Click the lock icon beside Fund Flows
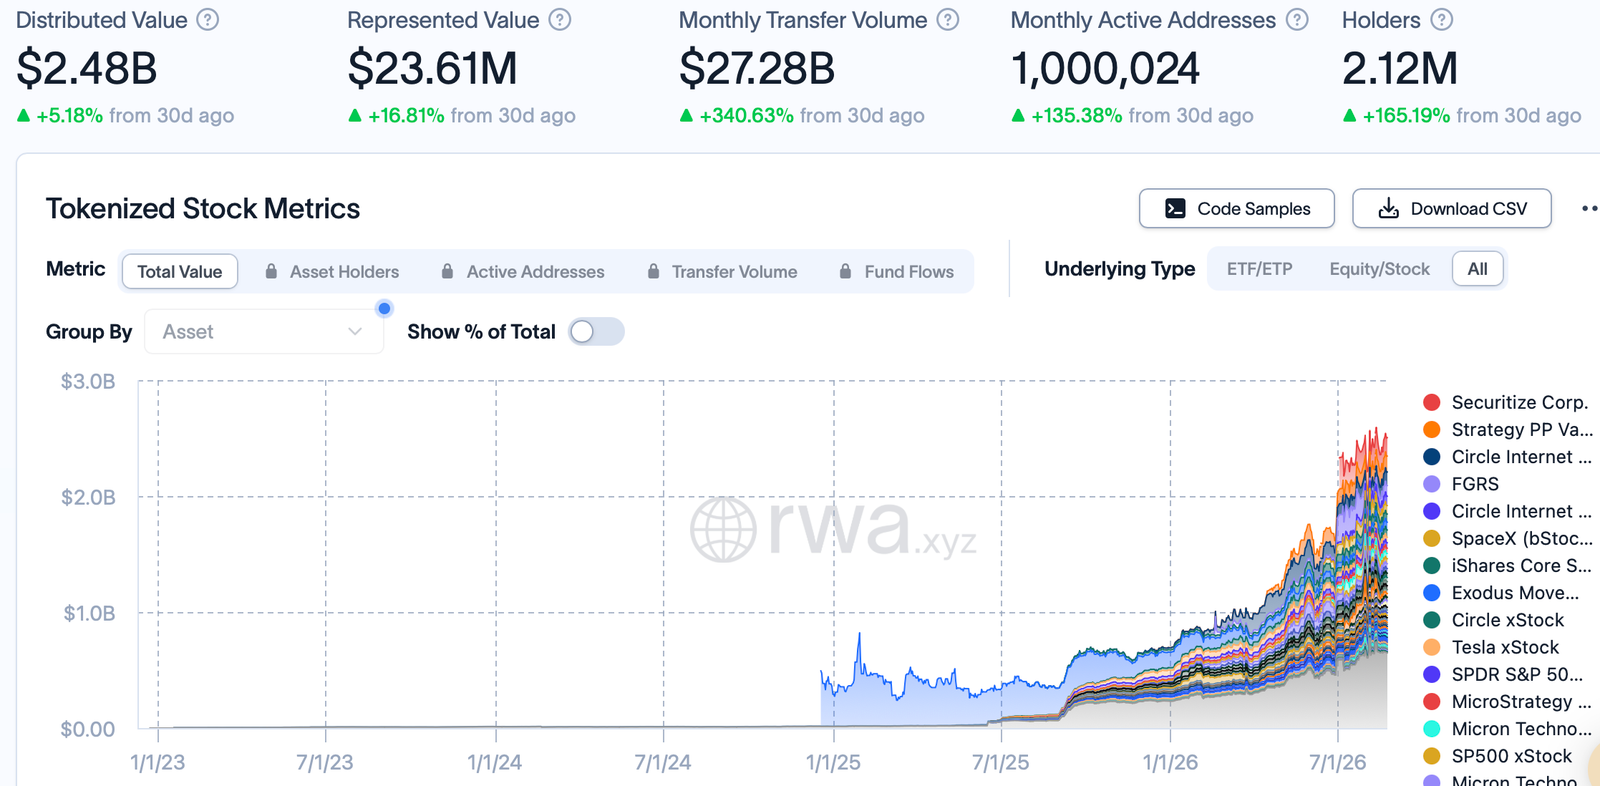The height and width of the screenshot is (786, 1600). pos(845,271)
